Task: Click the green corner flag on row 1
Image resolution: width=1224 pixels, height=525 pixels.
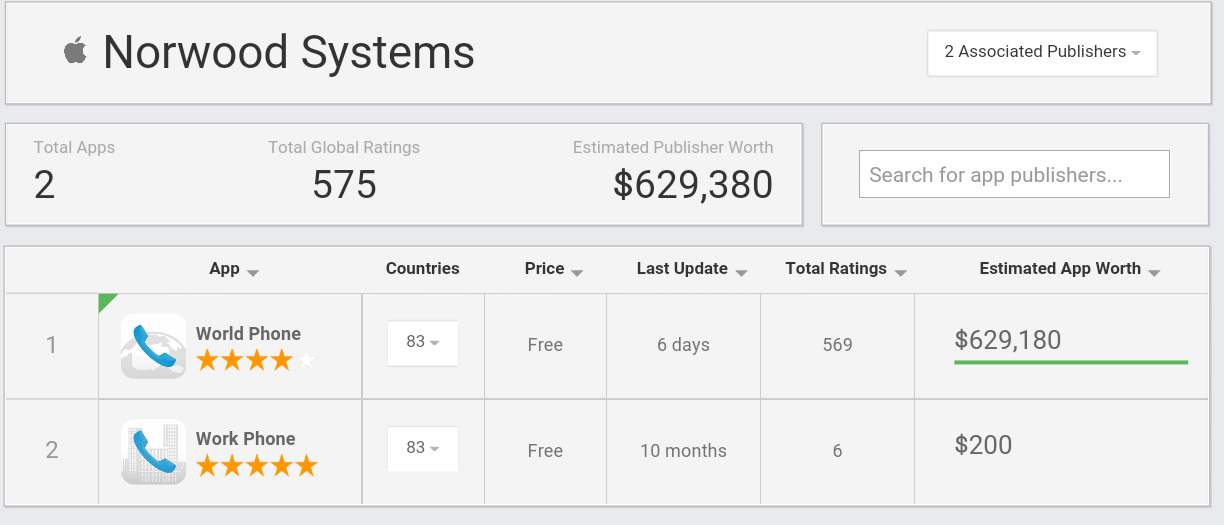Action: (105, 300)
